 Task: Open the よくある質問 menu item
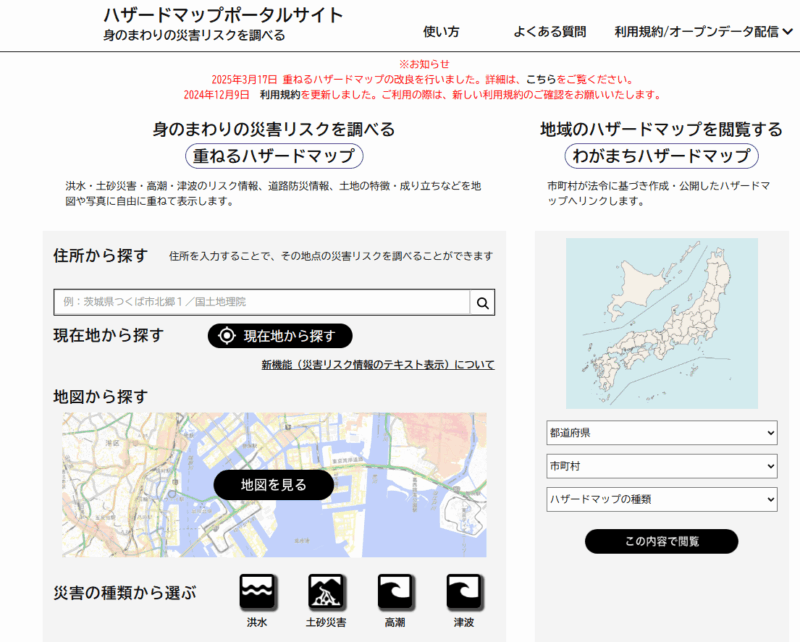click(x=550, y=32)
